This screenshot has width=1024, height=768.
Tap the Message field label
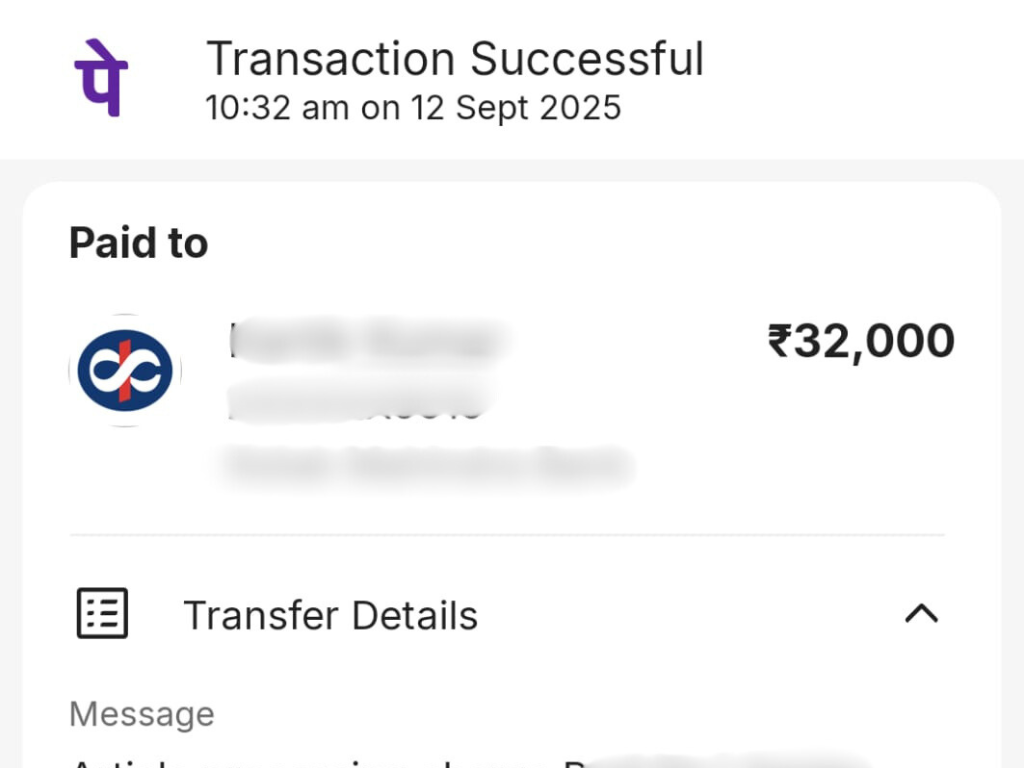pos(141,713)
